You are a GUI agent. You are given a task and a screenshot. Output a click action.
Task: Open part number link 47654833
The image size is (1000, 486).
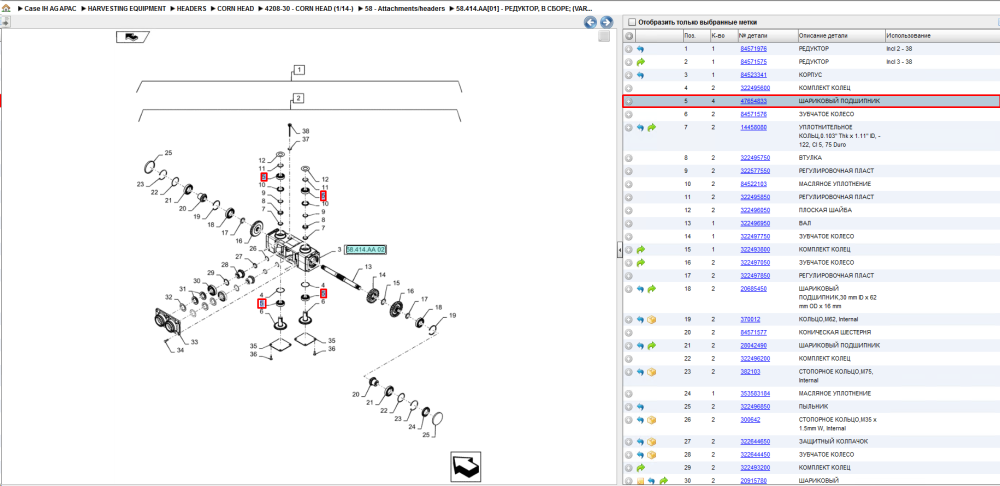753,101
